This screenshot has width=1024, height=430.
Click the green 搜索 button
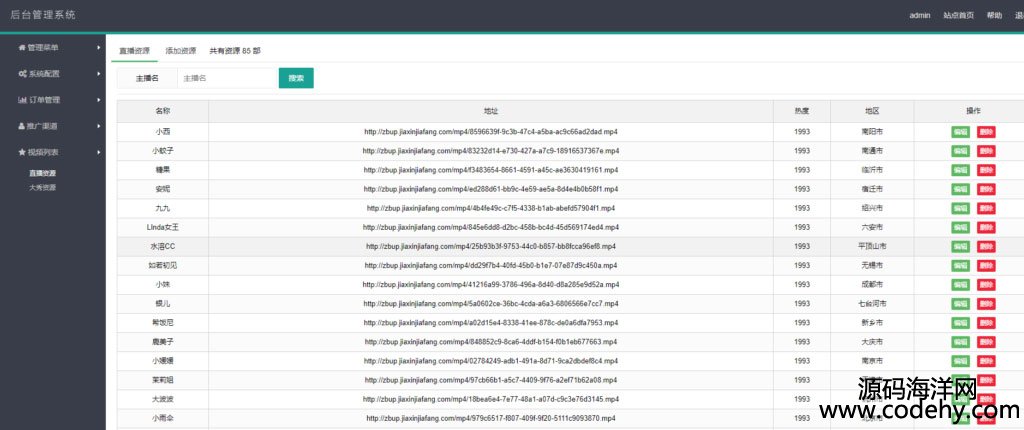click(296, 77)
